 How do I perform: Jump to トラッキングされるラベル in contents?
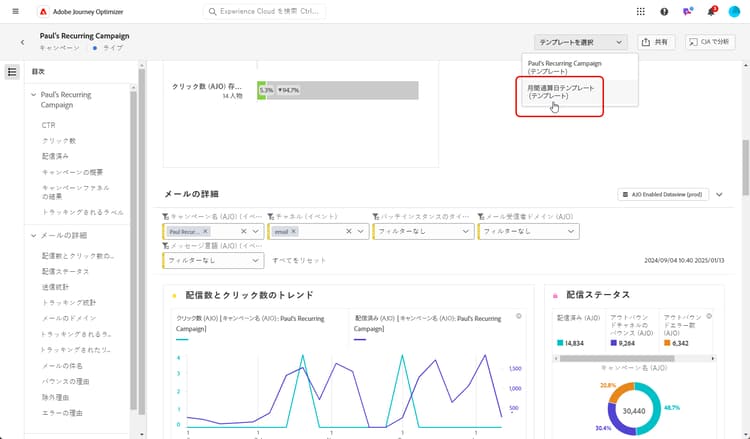coord(83,212)
